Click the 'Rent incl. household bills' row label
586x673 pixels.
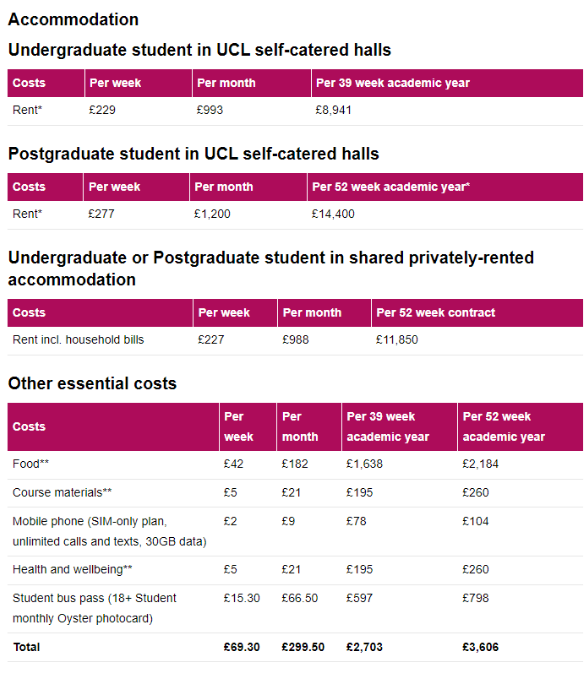click(x=78, y=340)
